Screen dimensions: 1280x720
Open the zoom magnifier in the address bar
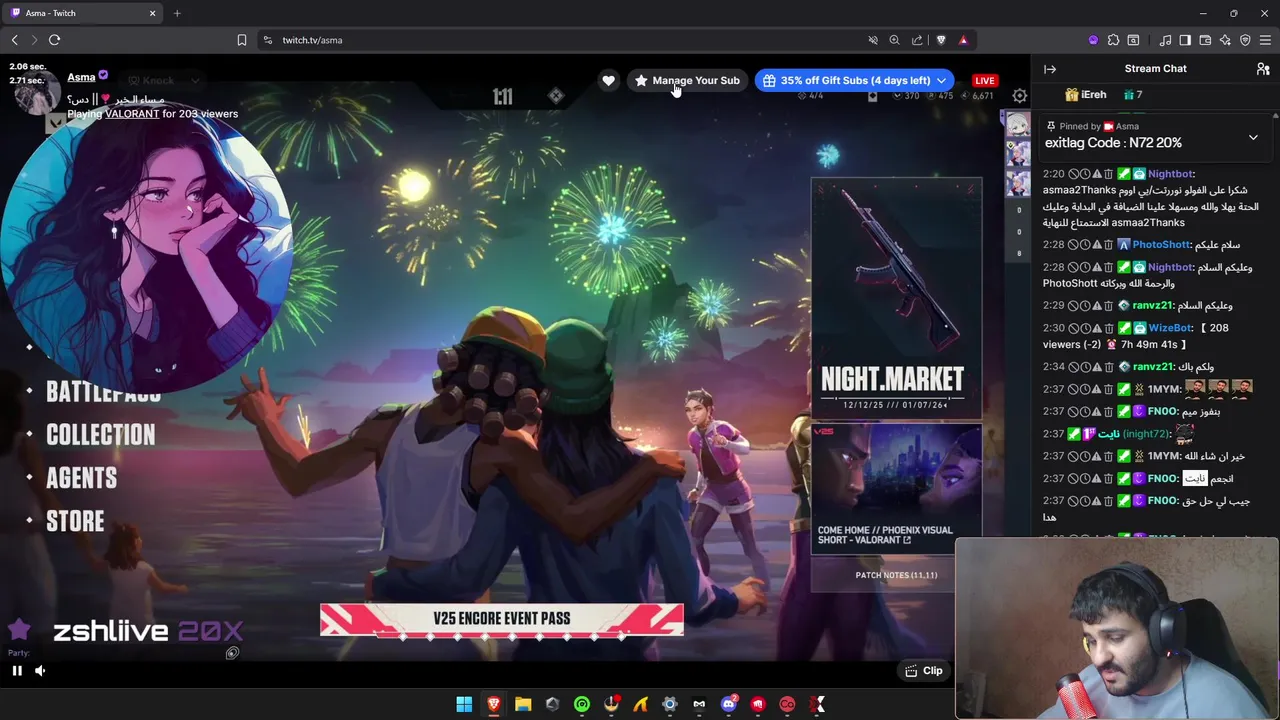tap(894, 40)
